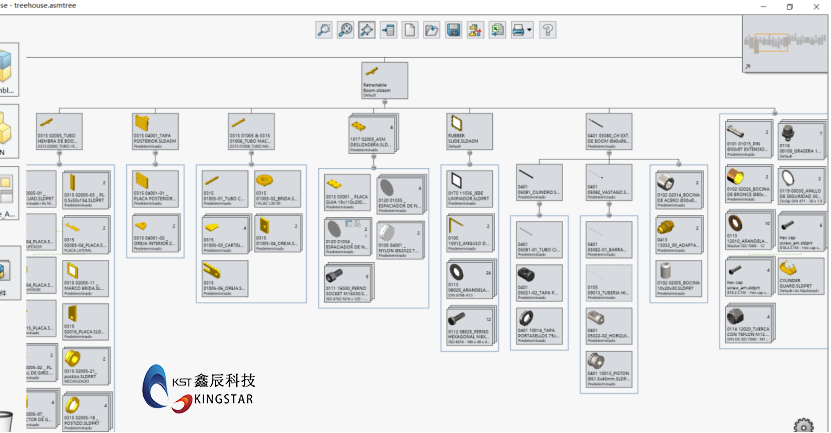Select the 0116 00100_GRASERA part

[801, 141]
